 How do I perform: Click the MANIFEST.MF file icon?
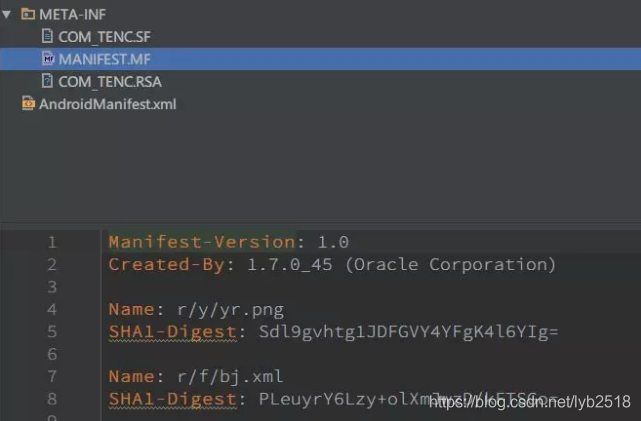[x=47, y=58]
